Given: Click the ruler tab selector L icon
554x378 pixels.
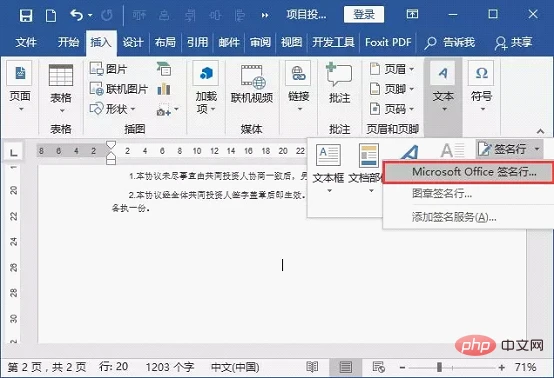Looking at the screenshot, I should (x=13, y=152).
